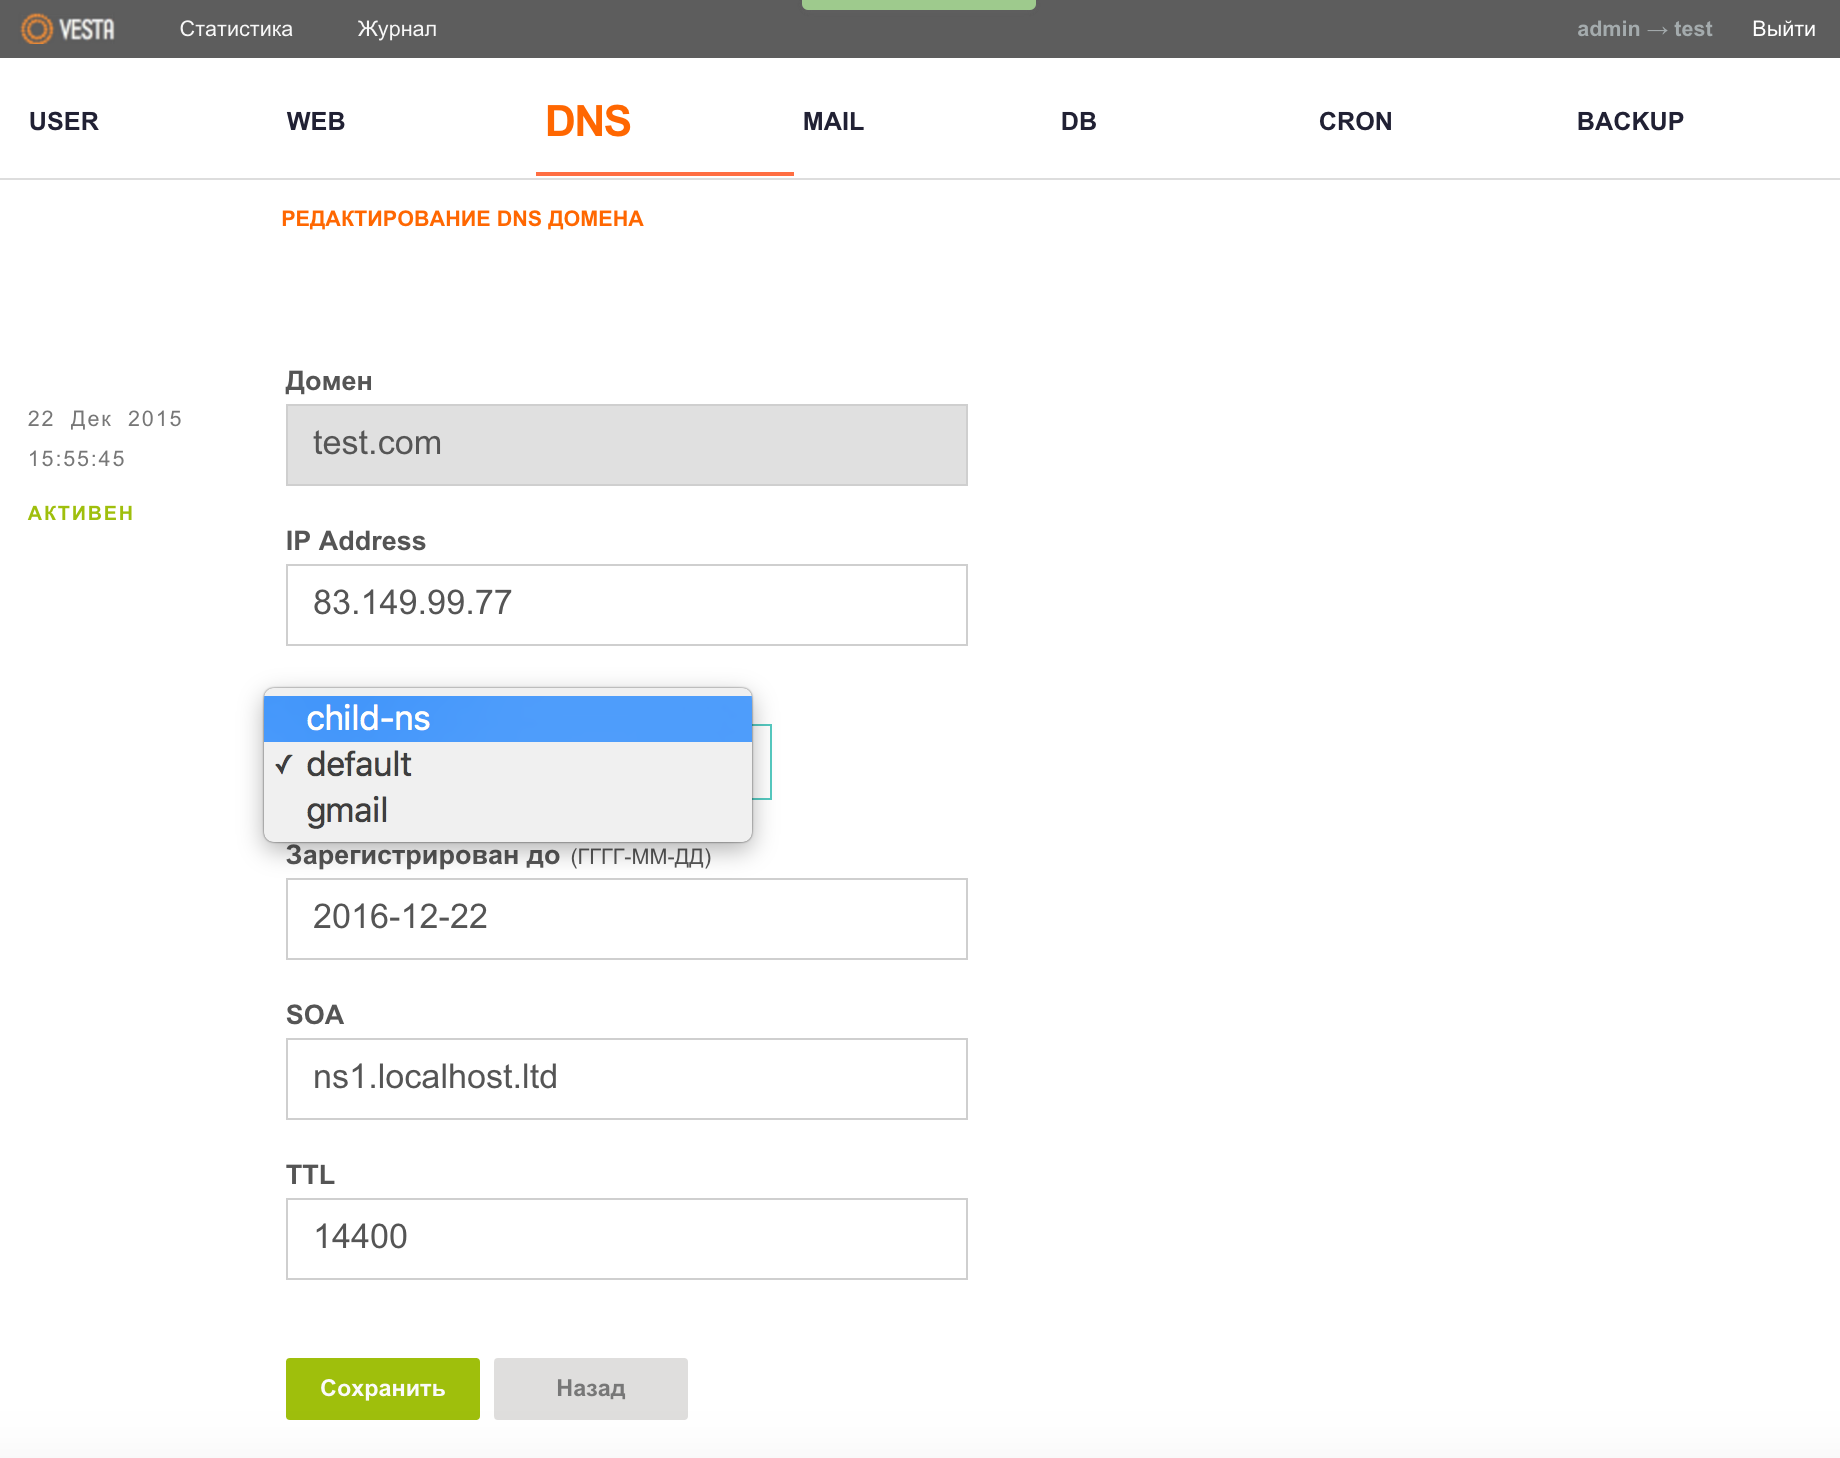Go to the MAIL tab
This screenshot has width=1840, height=1458.
pyautogui.click(x=833, y=121)
